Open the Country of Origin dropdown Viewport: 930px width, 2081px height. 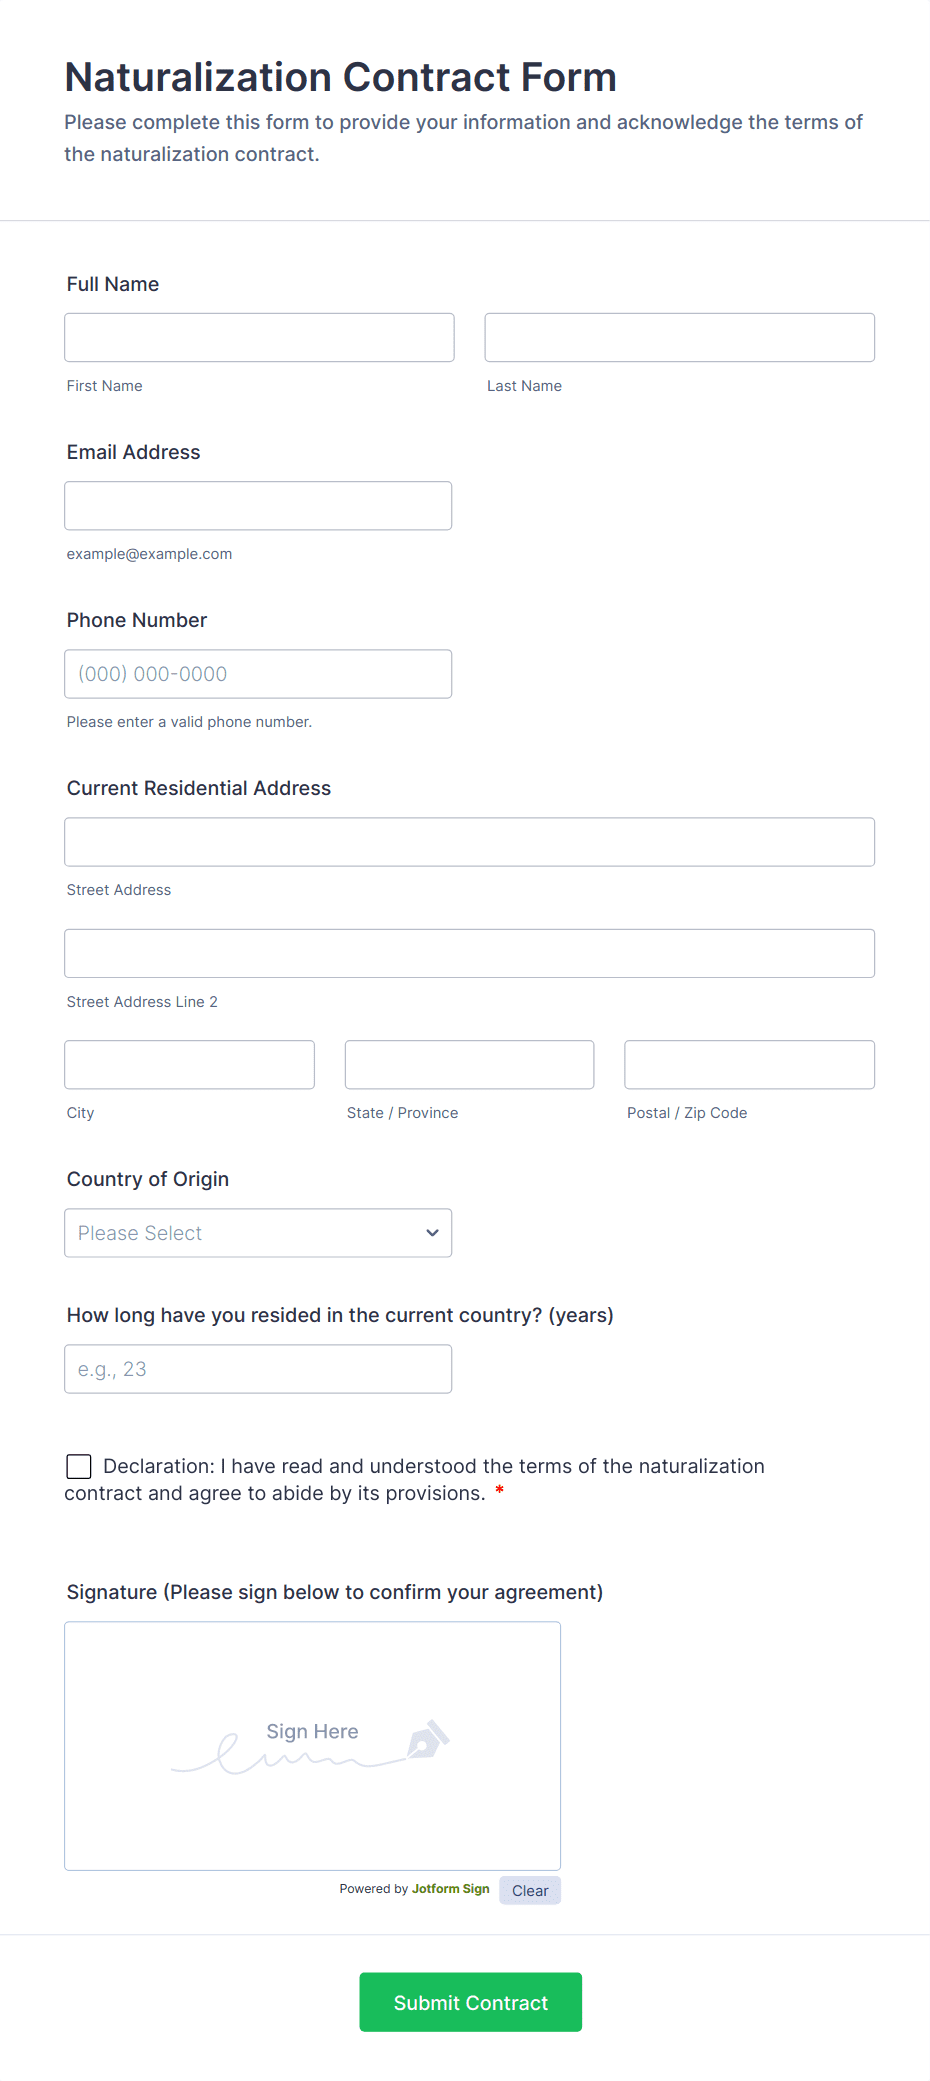click(x=257, y=1233)
